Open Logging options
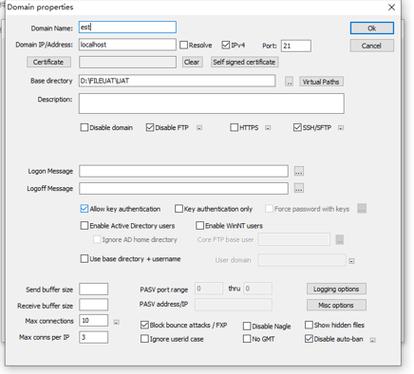Screen dimensions: 414x374 coord(336,289)
